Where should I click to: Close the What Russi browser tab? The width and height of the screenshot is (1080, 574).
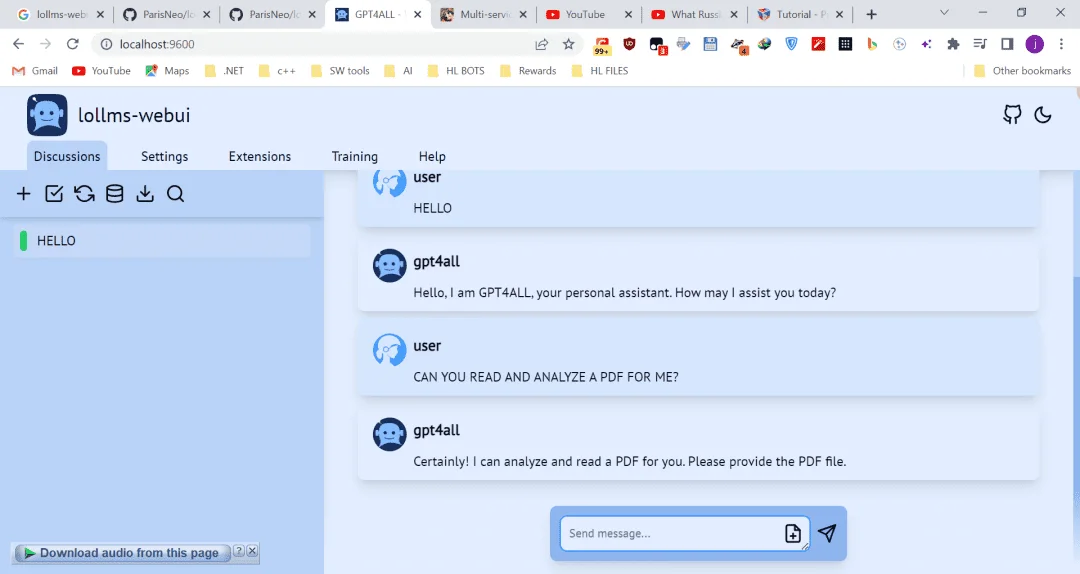click(x=734, y=14)
